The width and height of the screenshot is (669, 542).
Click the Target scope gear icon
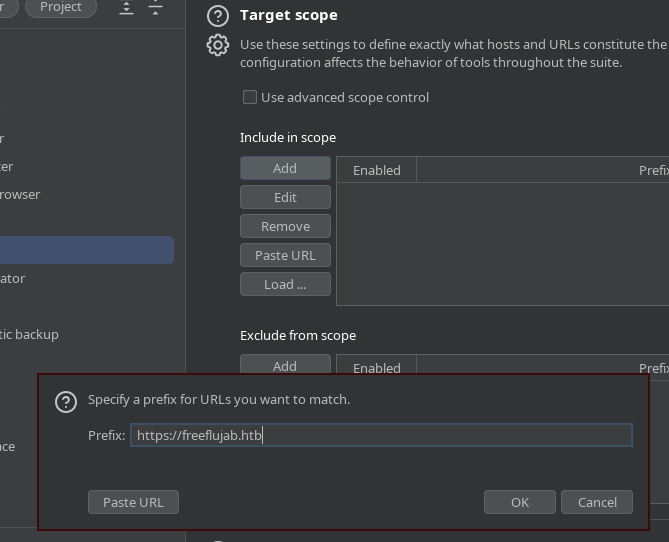click(x=217, y=45)
